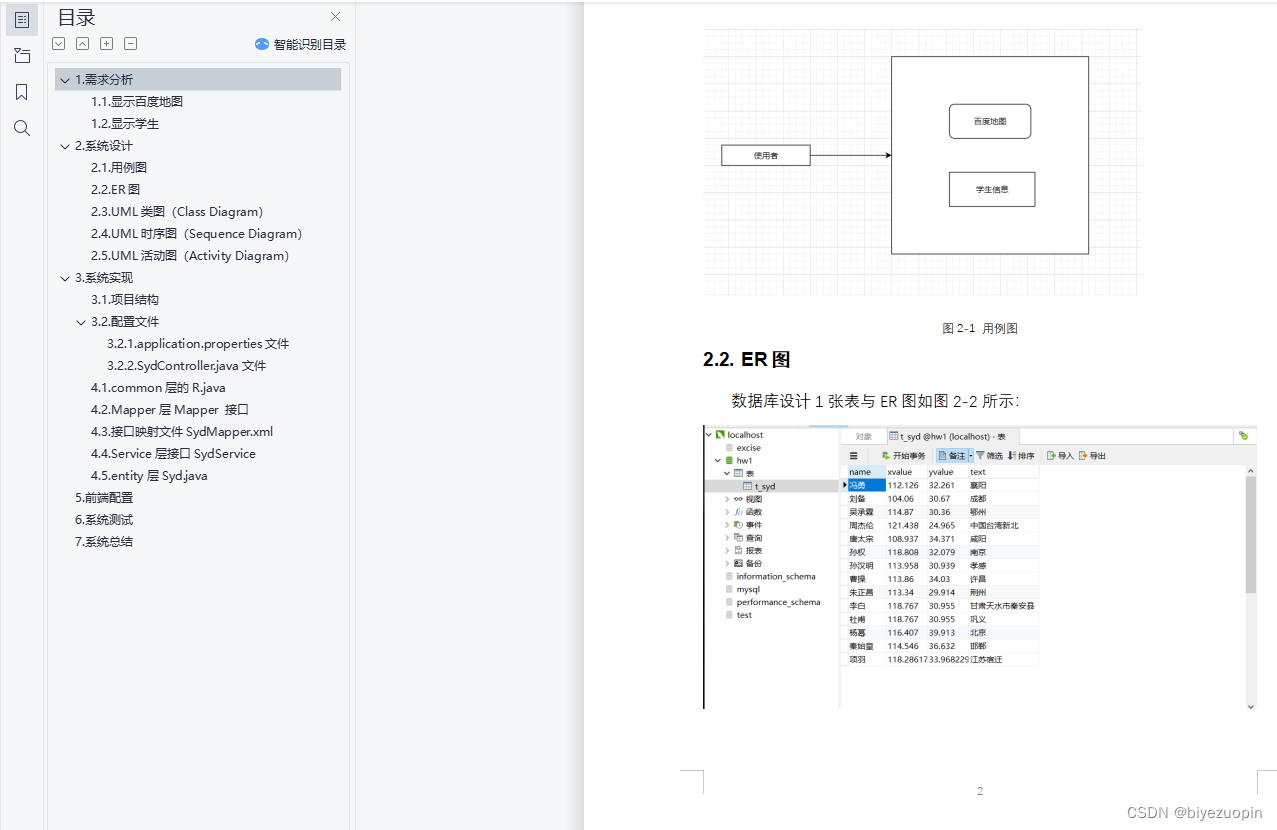1277x830 pixels.
Task: Navigate to 2.3.UML 类图 (Class Diagram)
Action: click(x=180, y=212)
